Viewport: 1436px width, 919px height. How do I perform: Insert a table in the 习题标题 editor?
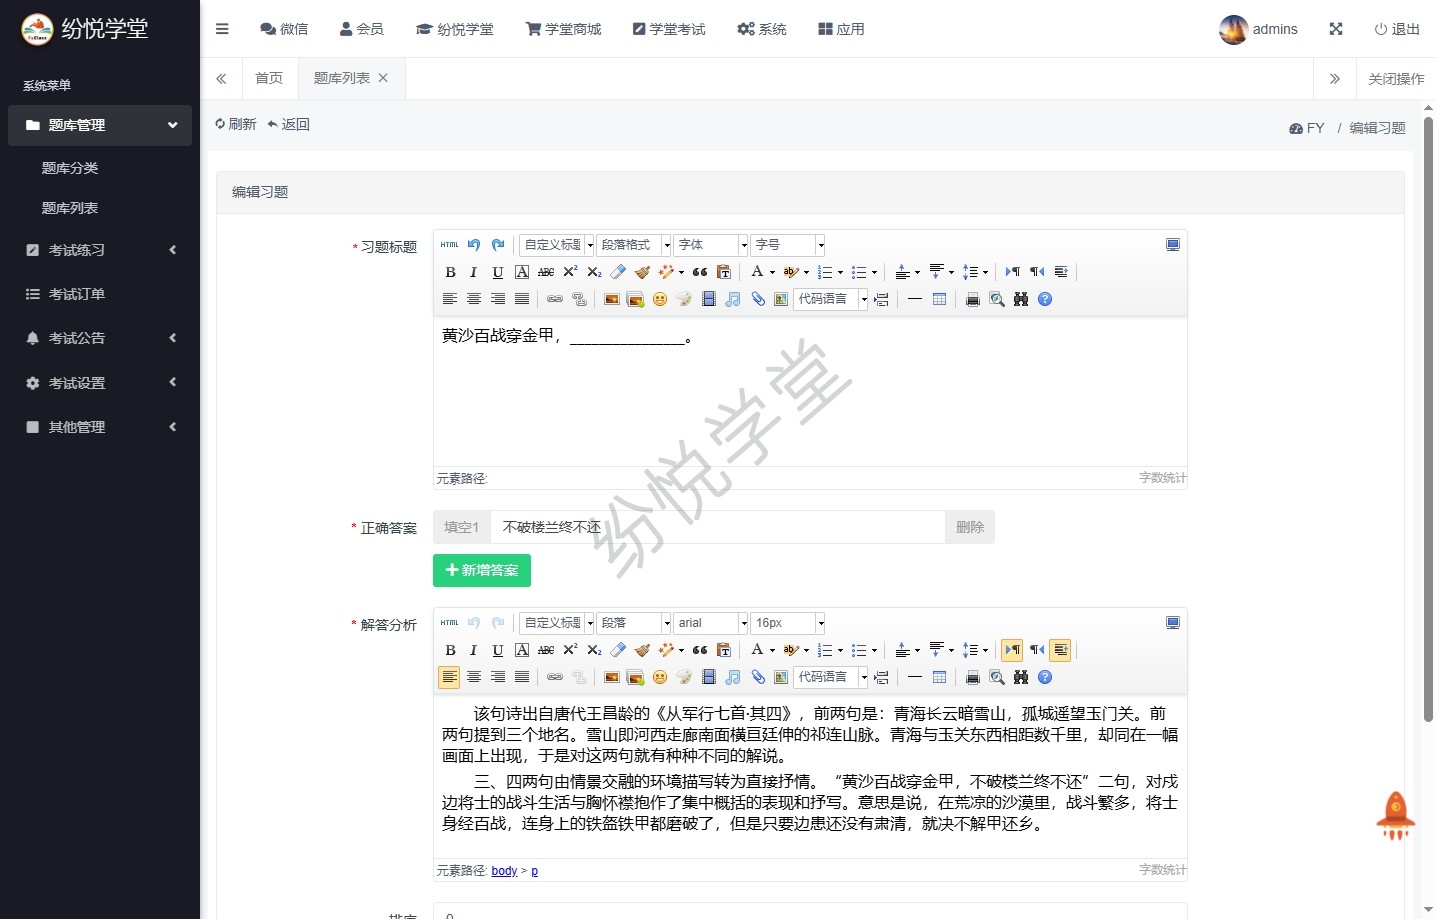(939, 299)
